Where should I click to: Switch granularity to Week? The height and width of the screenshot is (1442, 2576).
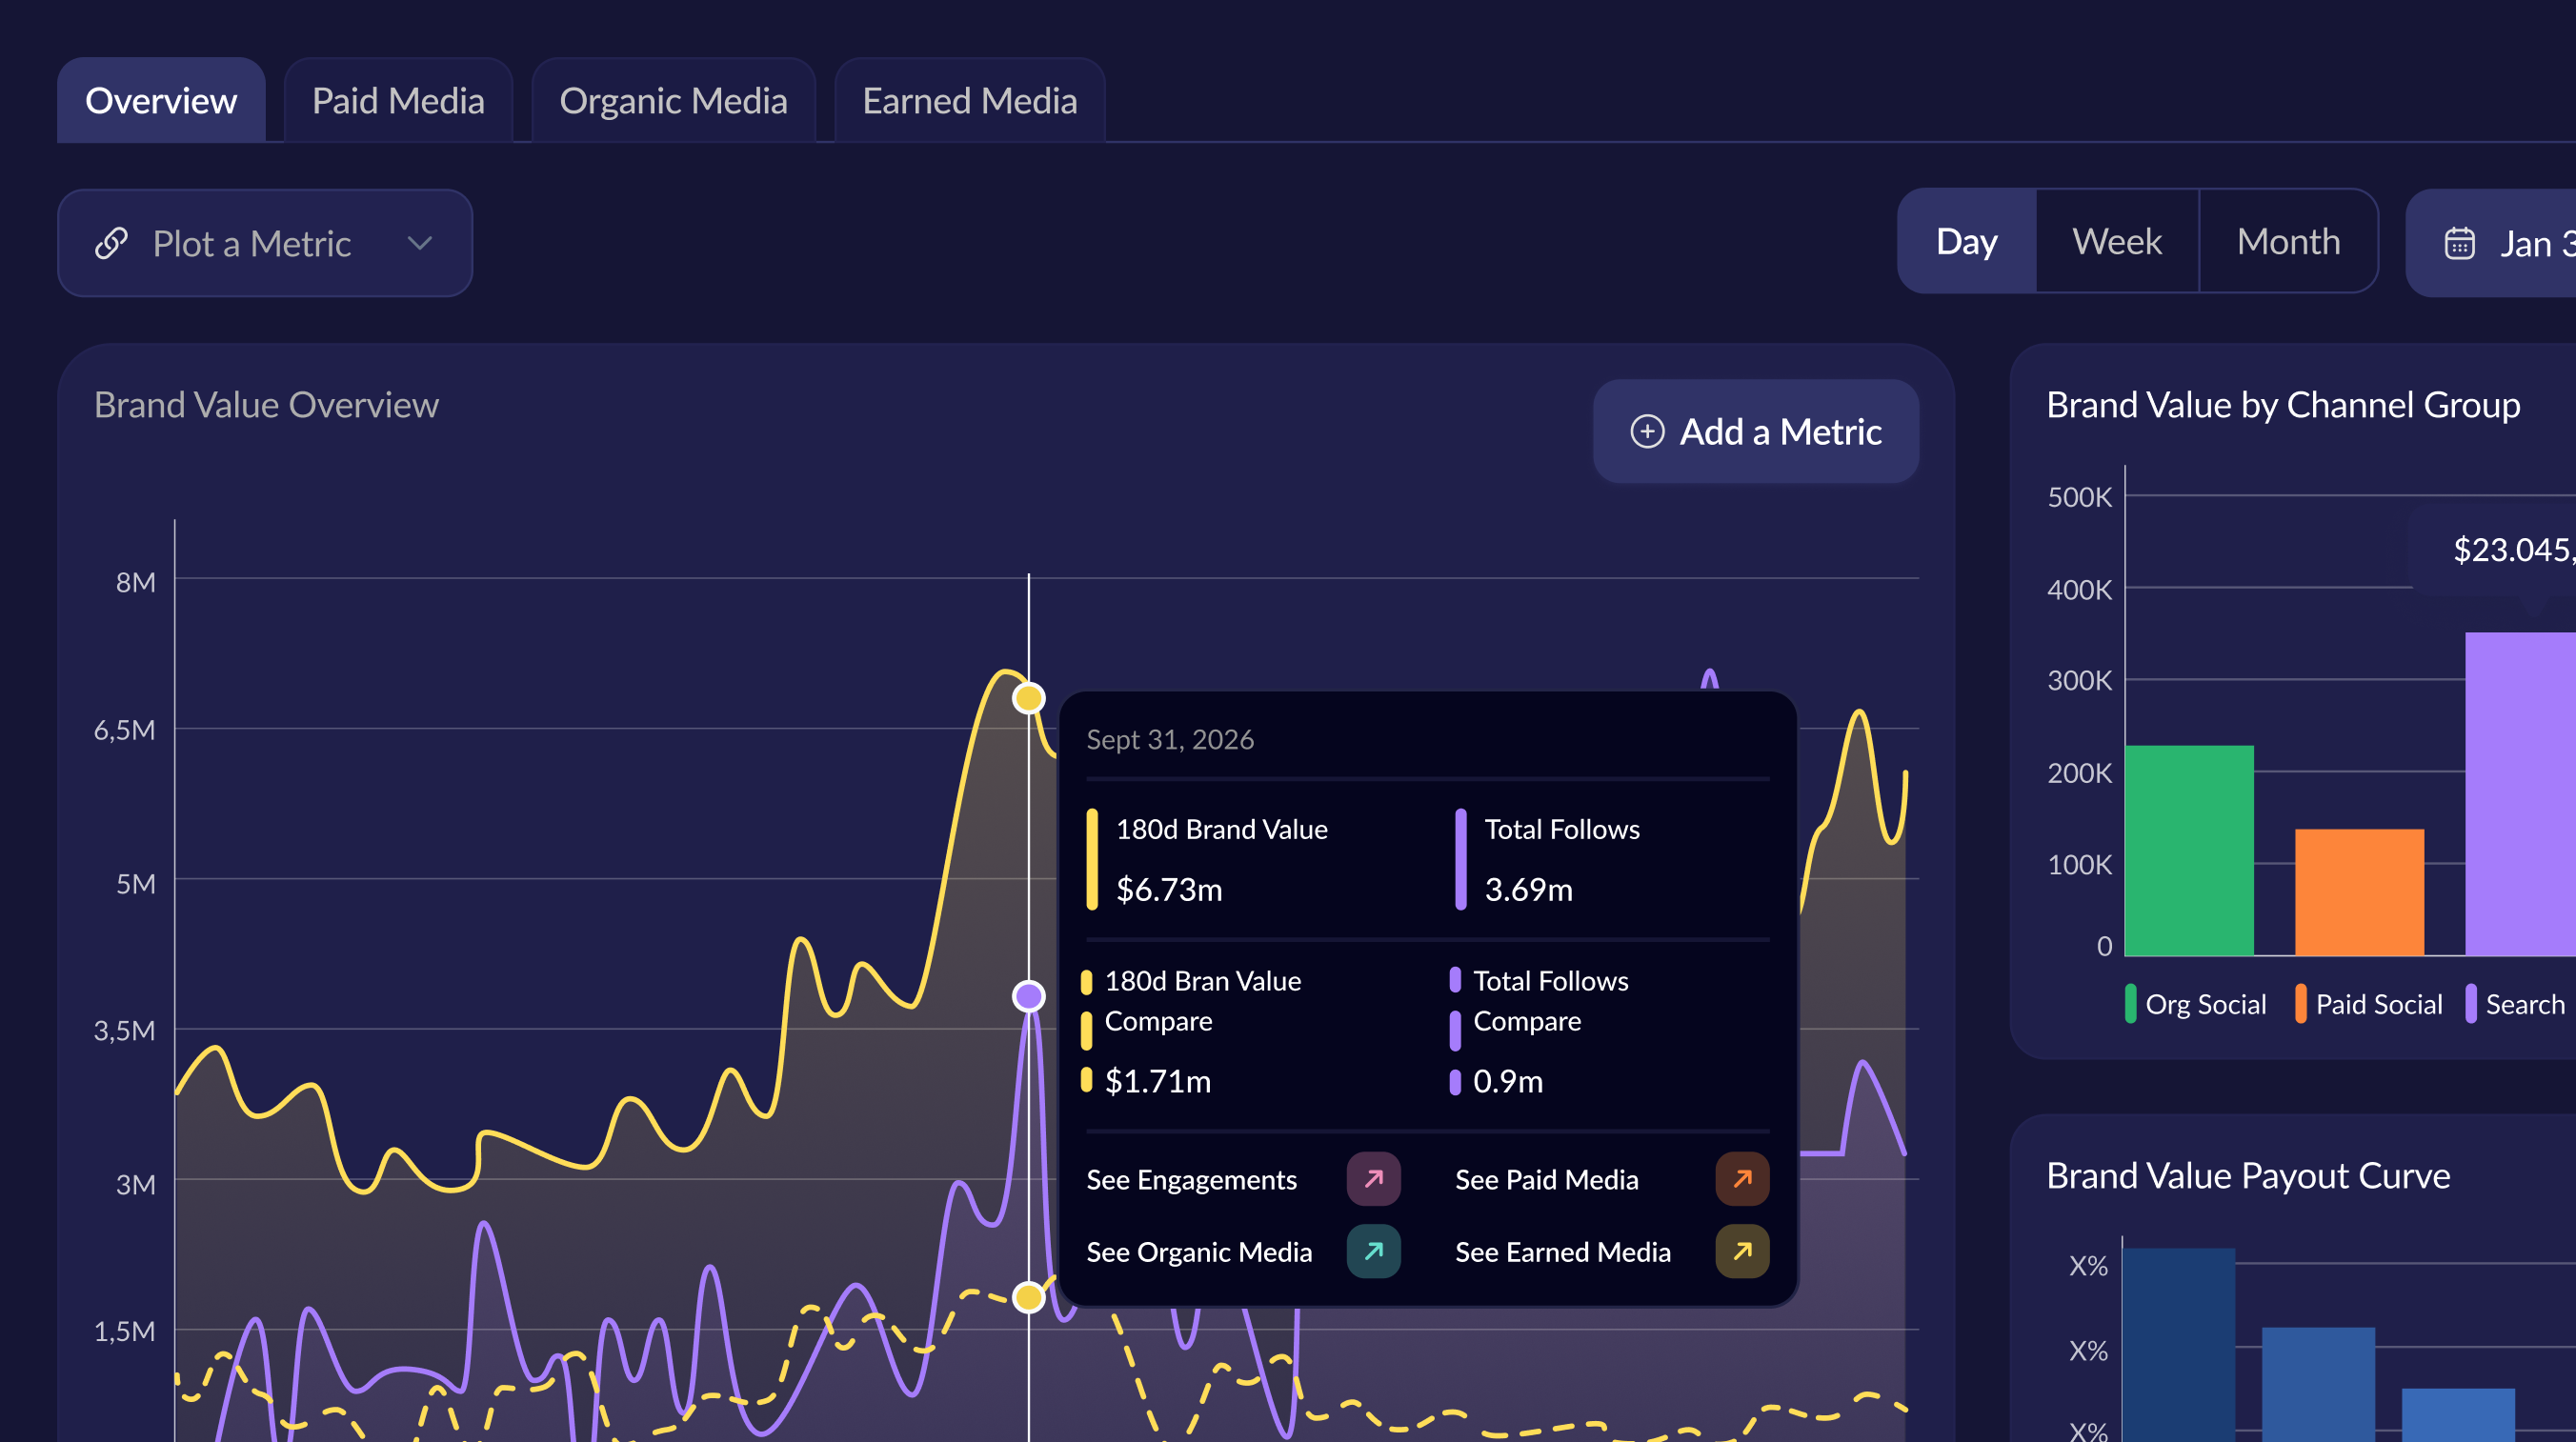[2116, 241]
